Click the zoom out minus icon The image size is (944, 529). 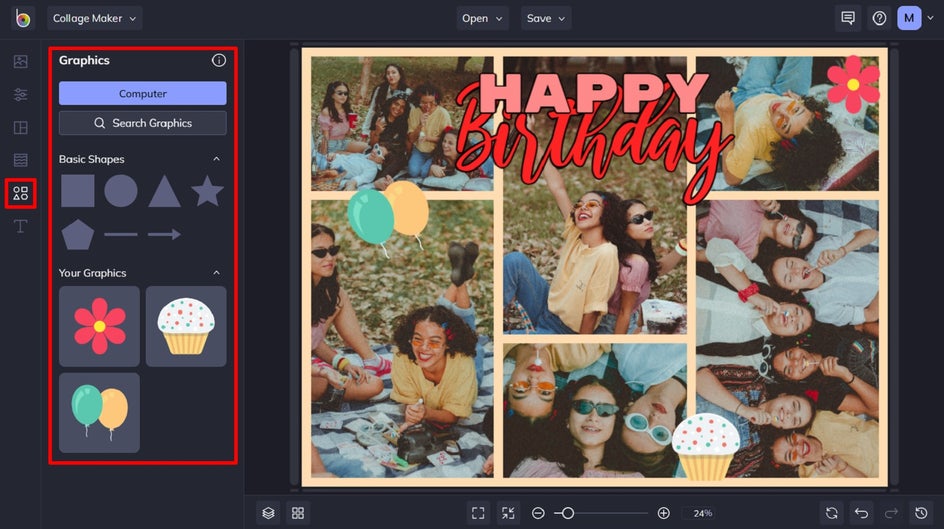[538, 513]
